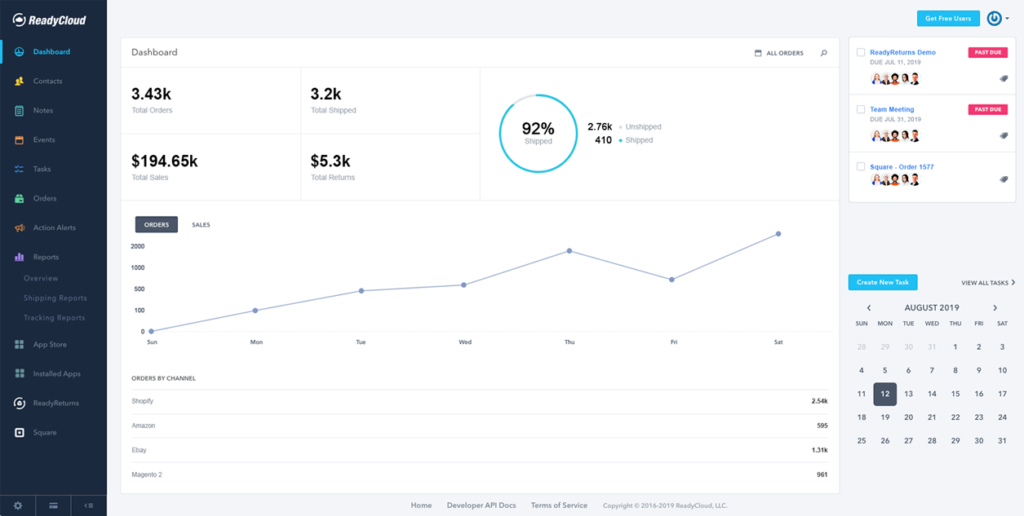
Task: Click the Fri data point on chart
Action: (x=672, y=280)
